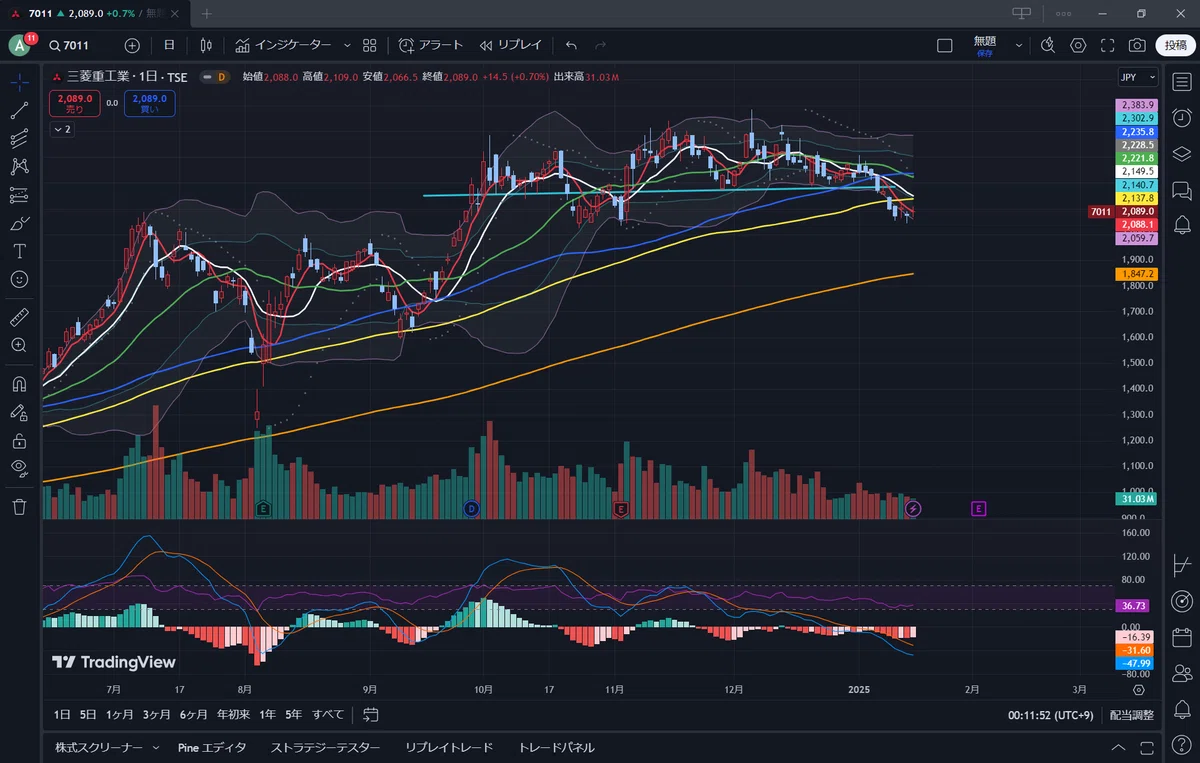
Task: Open the compare or add symbol plus button
Action: point(132,45)
